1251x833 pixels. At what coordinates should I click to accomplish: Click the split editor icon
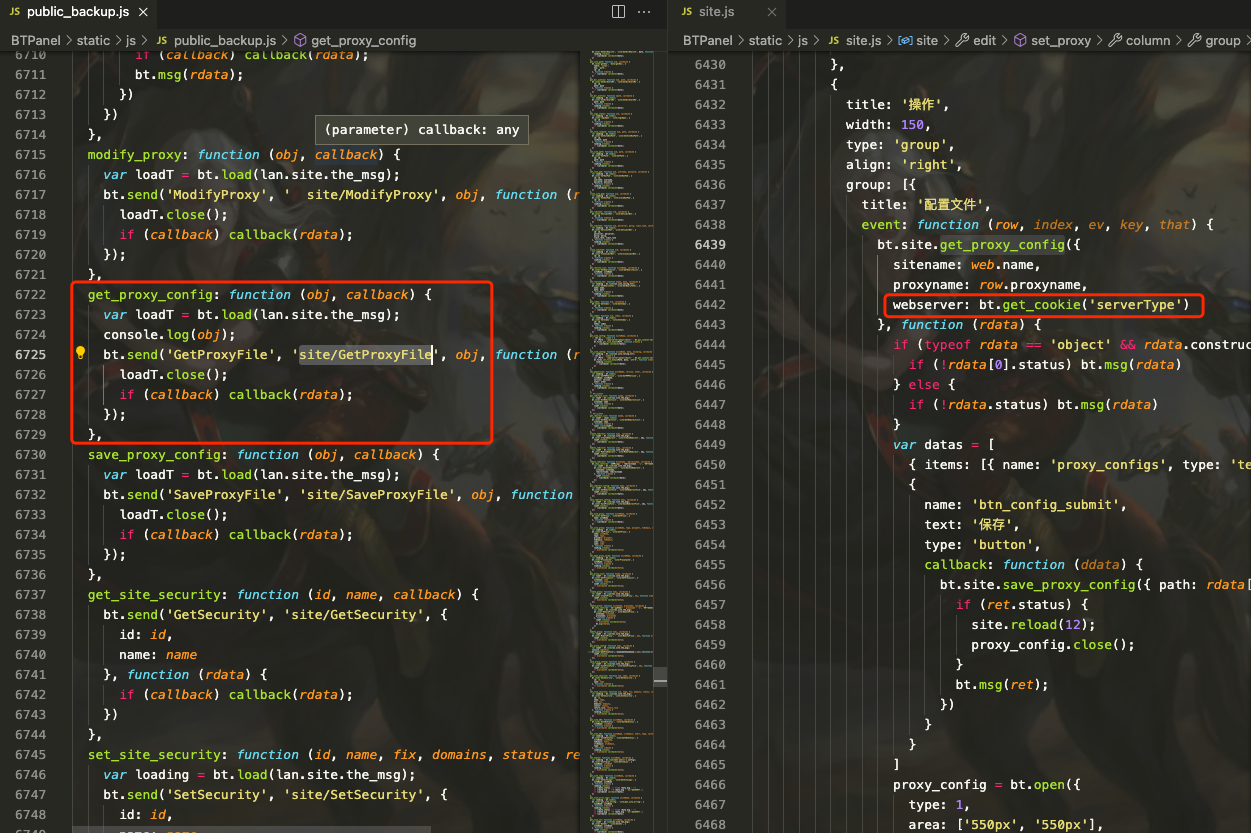pos(618,12)
